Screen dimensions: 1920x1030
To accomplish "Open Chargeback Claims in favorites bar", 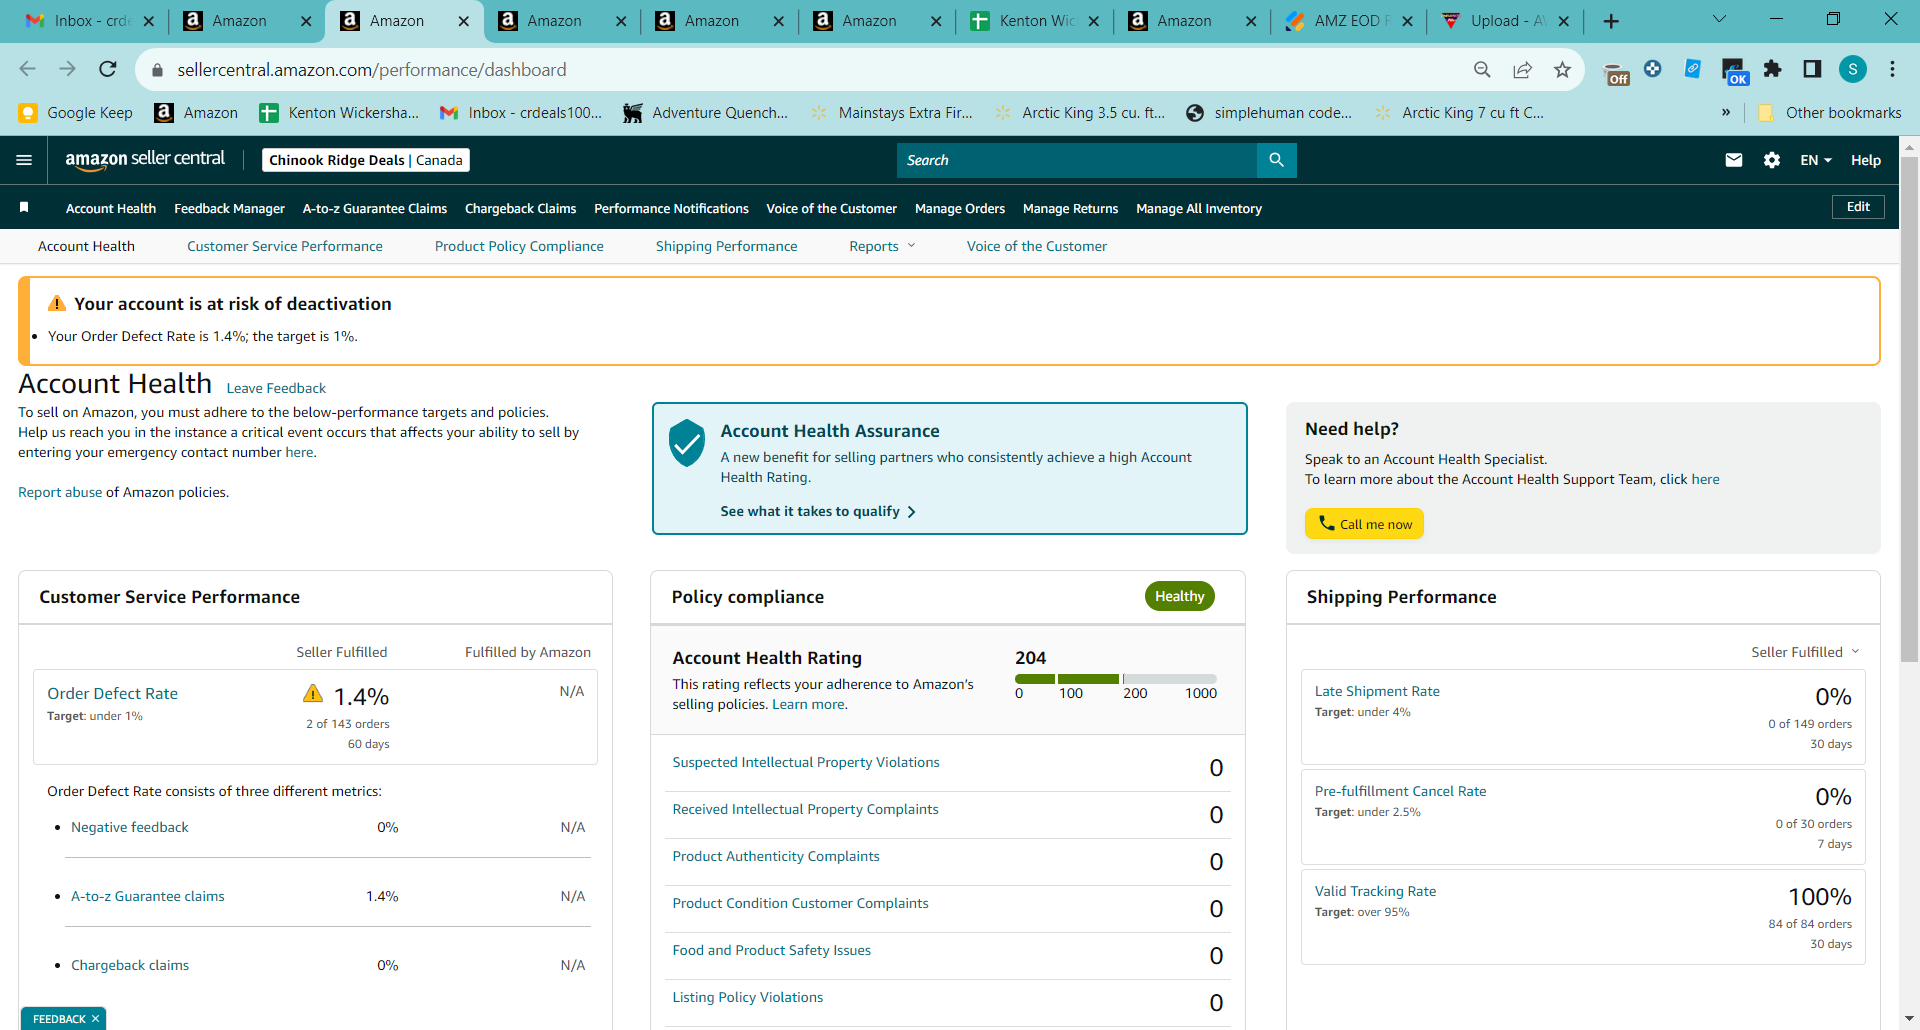I will 521,208.
